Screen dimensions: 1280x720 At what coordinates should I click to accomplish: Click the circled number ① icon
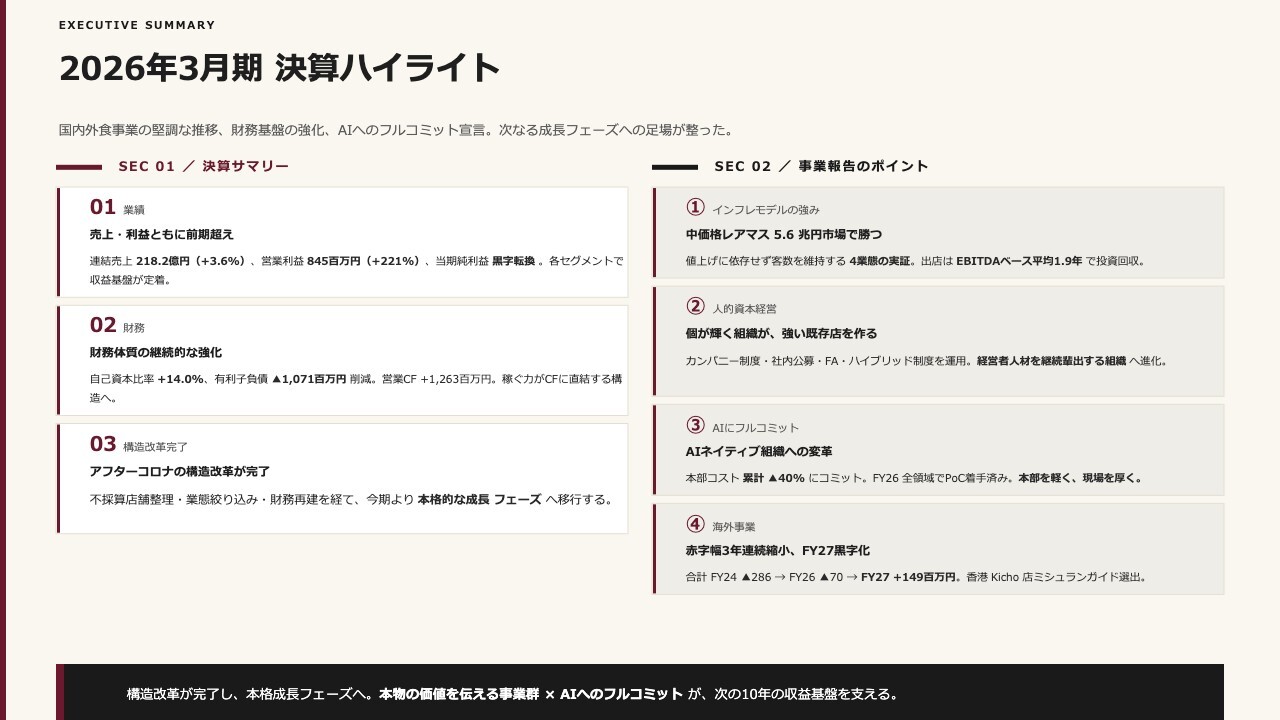click(695, 207)
